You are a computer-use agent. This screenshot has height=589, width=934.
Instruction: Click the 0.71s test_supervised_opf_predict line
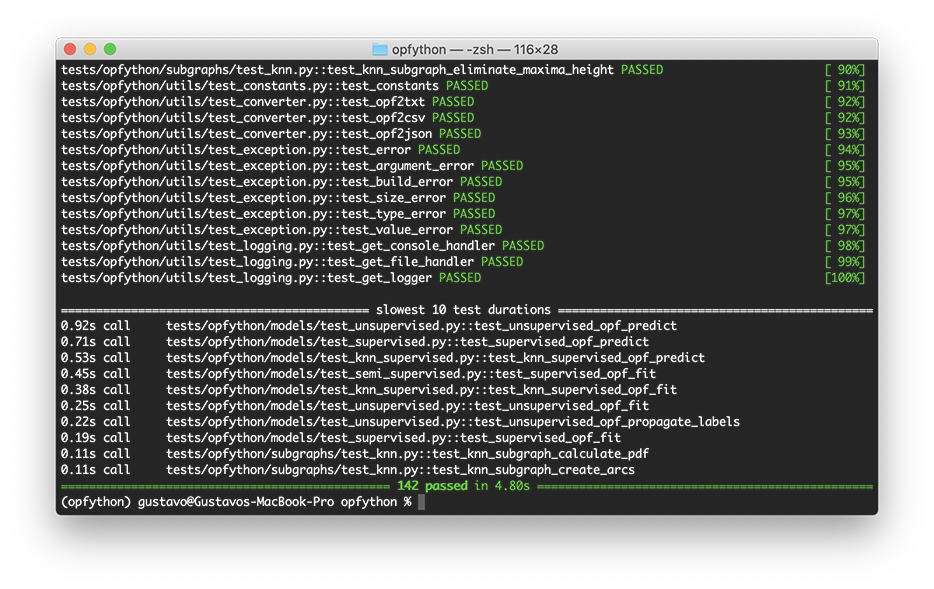pos(355,342)
